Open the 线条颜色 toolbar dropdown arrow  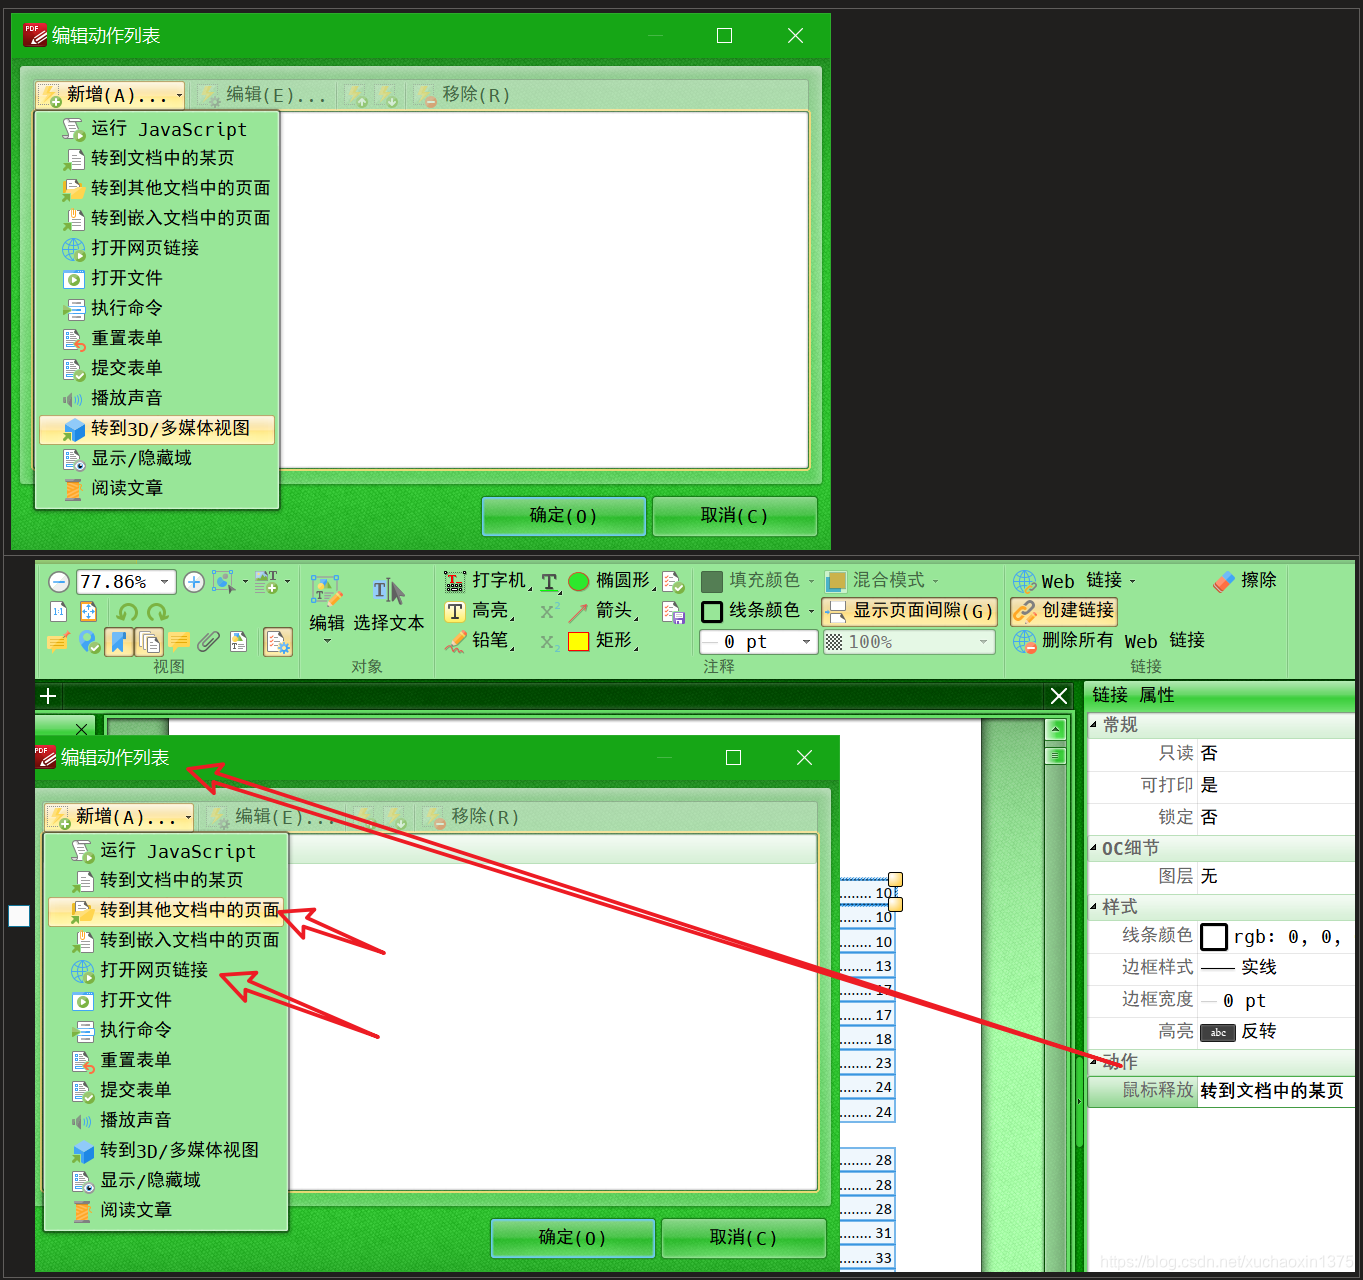(x=811, y=612)
